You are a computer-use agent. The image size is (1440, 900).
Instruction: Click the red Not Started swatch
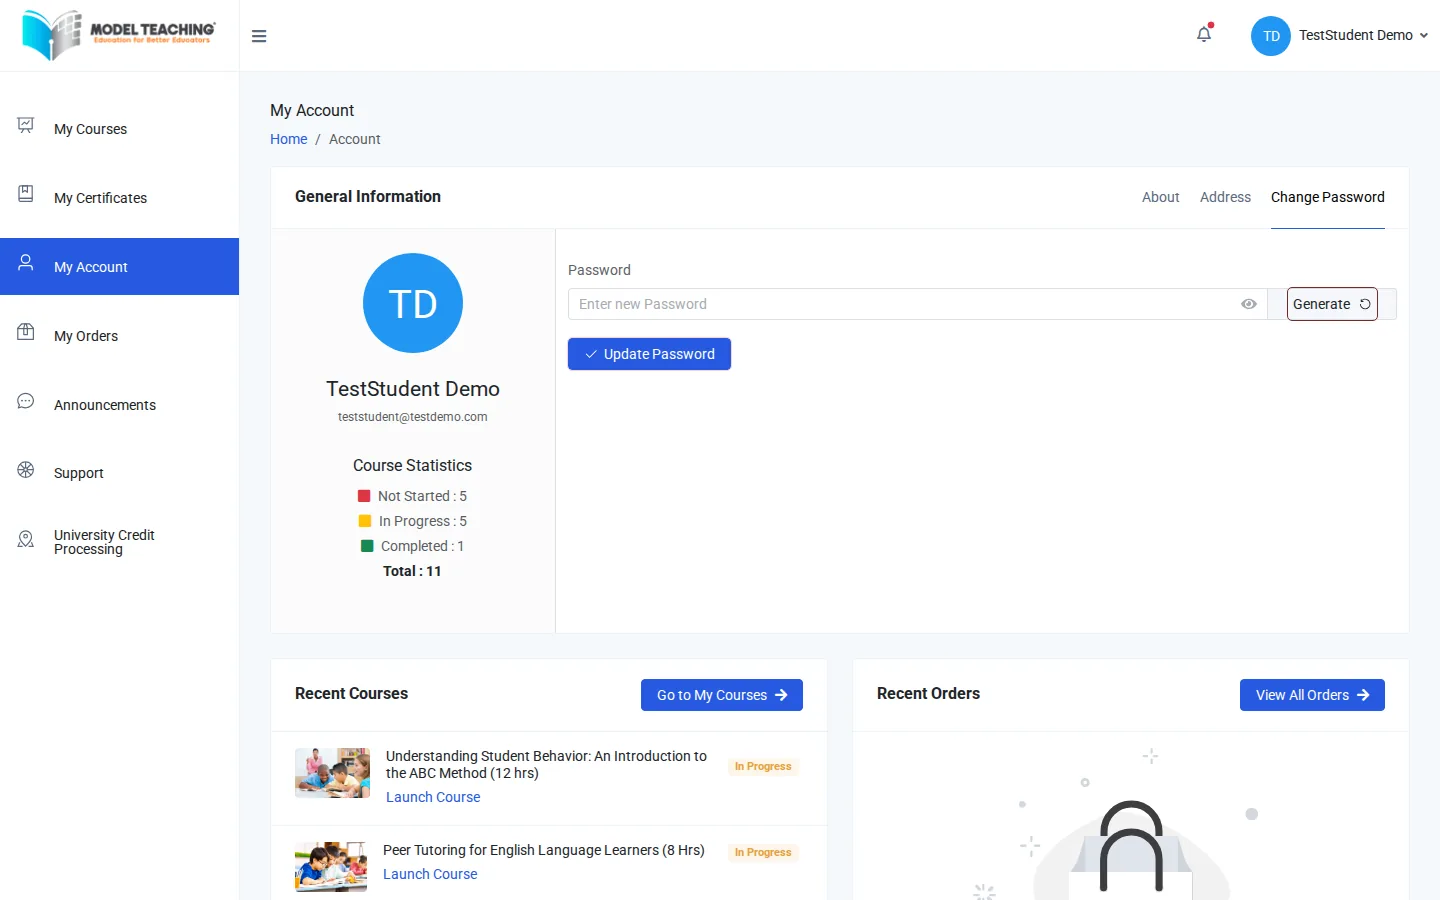pyautogui.click(x=364, y=496)
